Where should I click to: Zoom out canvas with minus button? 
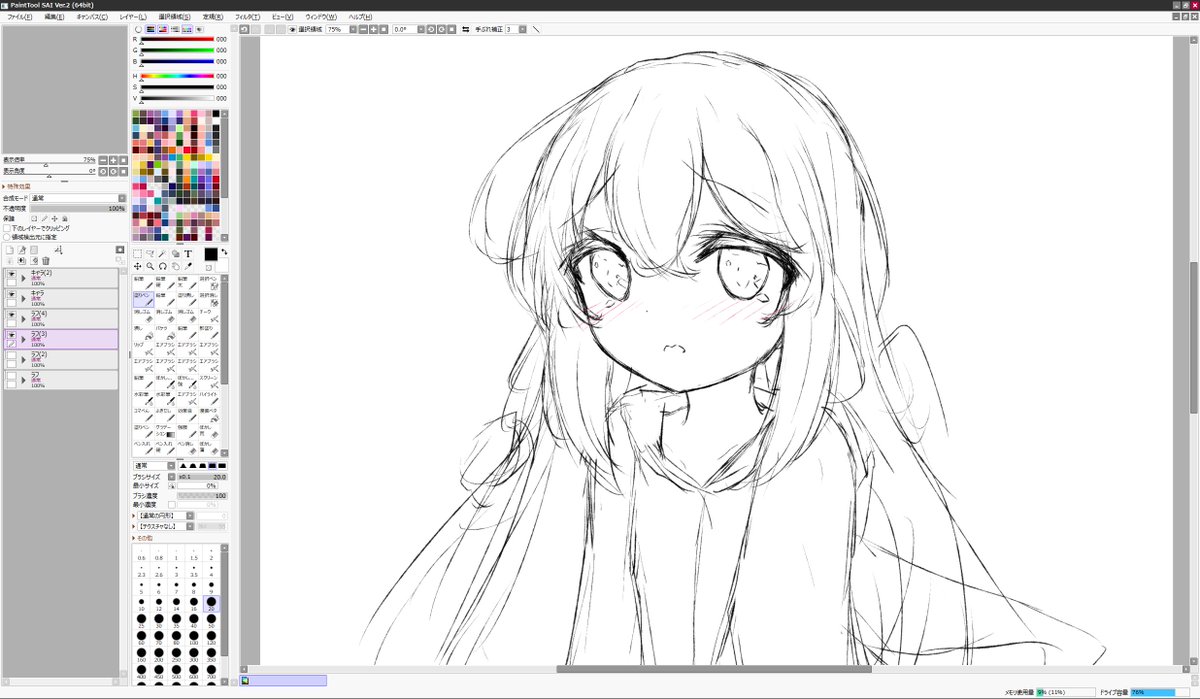pos(363,29)
